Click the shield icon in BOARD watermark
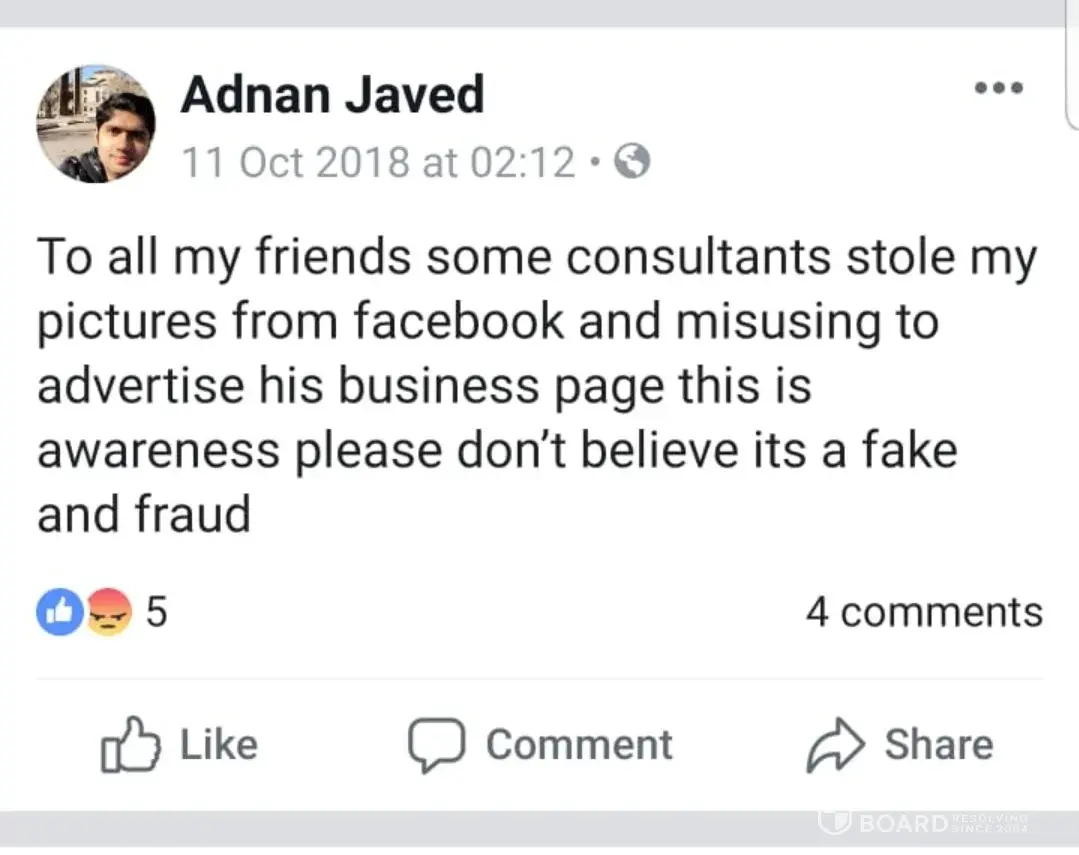 click(x=833, y=822)
